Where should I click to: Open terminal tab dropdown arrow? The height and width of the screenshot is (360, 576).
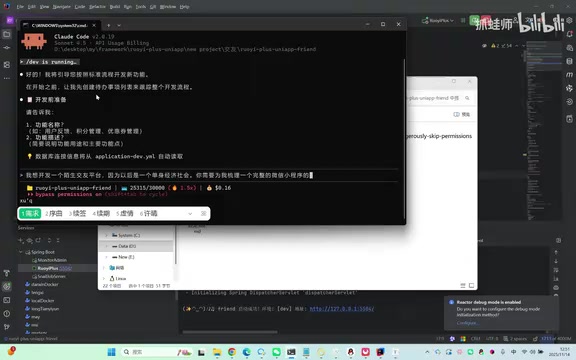[119, 25]
